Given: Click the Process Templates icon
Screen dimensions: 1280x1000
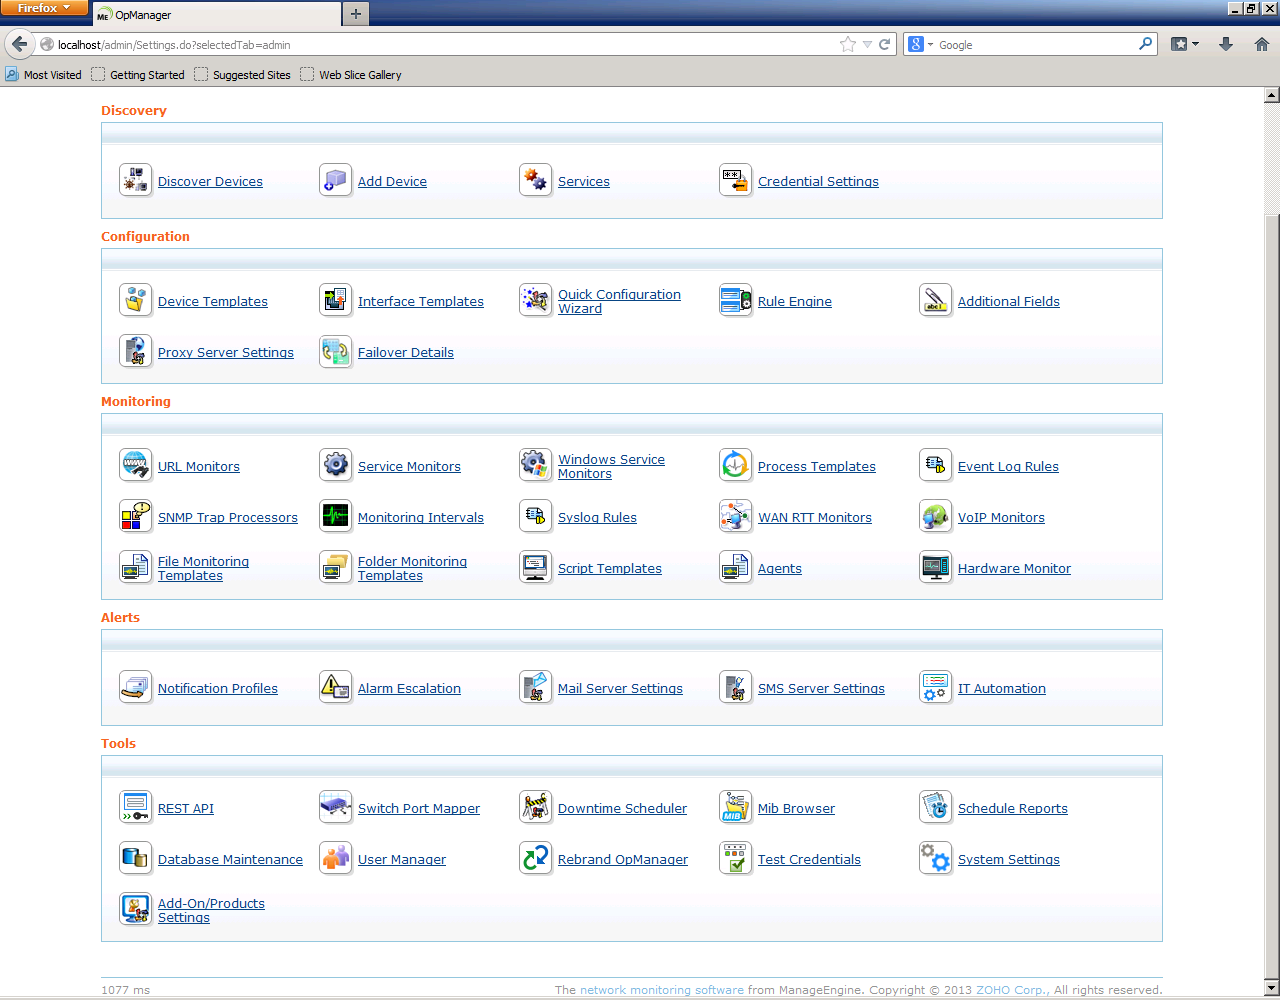Looking at the screenshot, I should tap(735, 465).
